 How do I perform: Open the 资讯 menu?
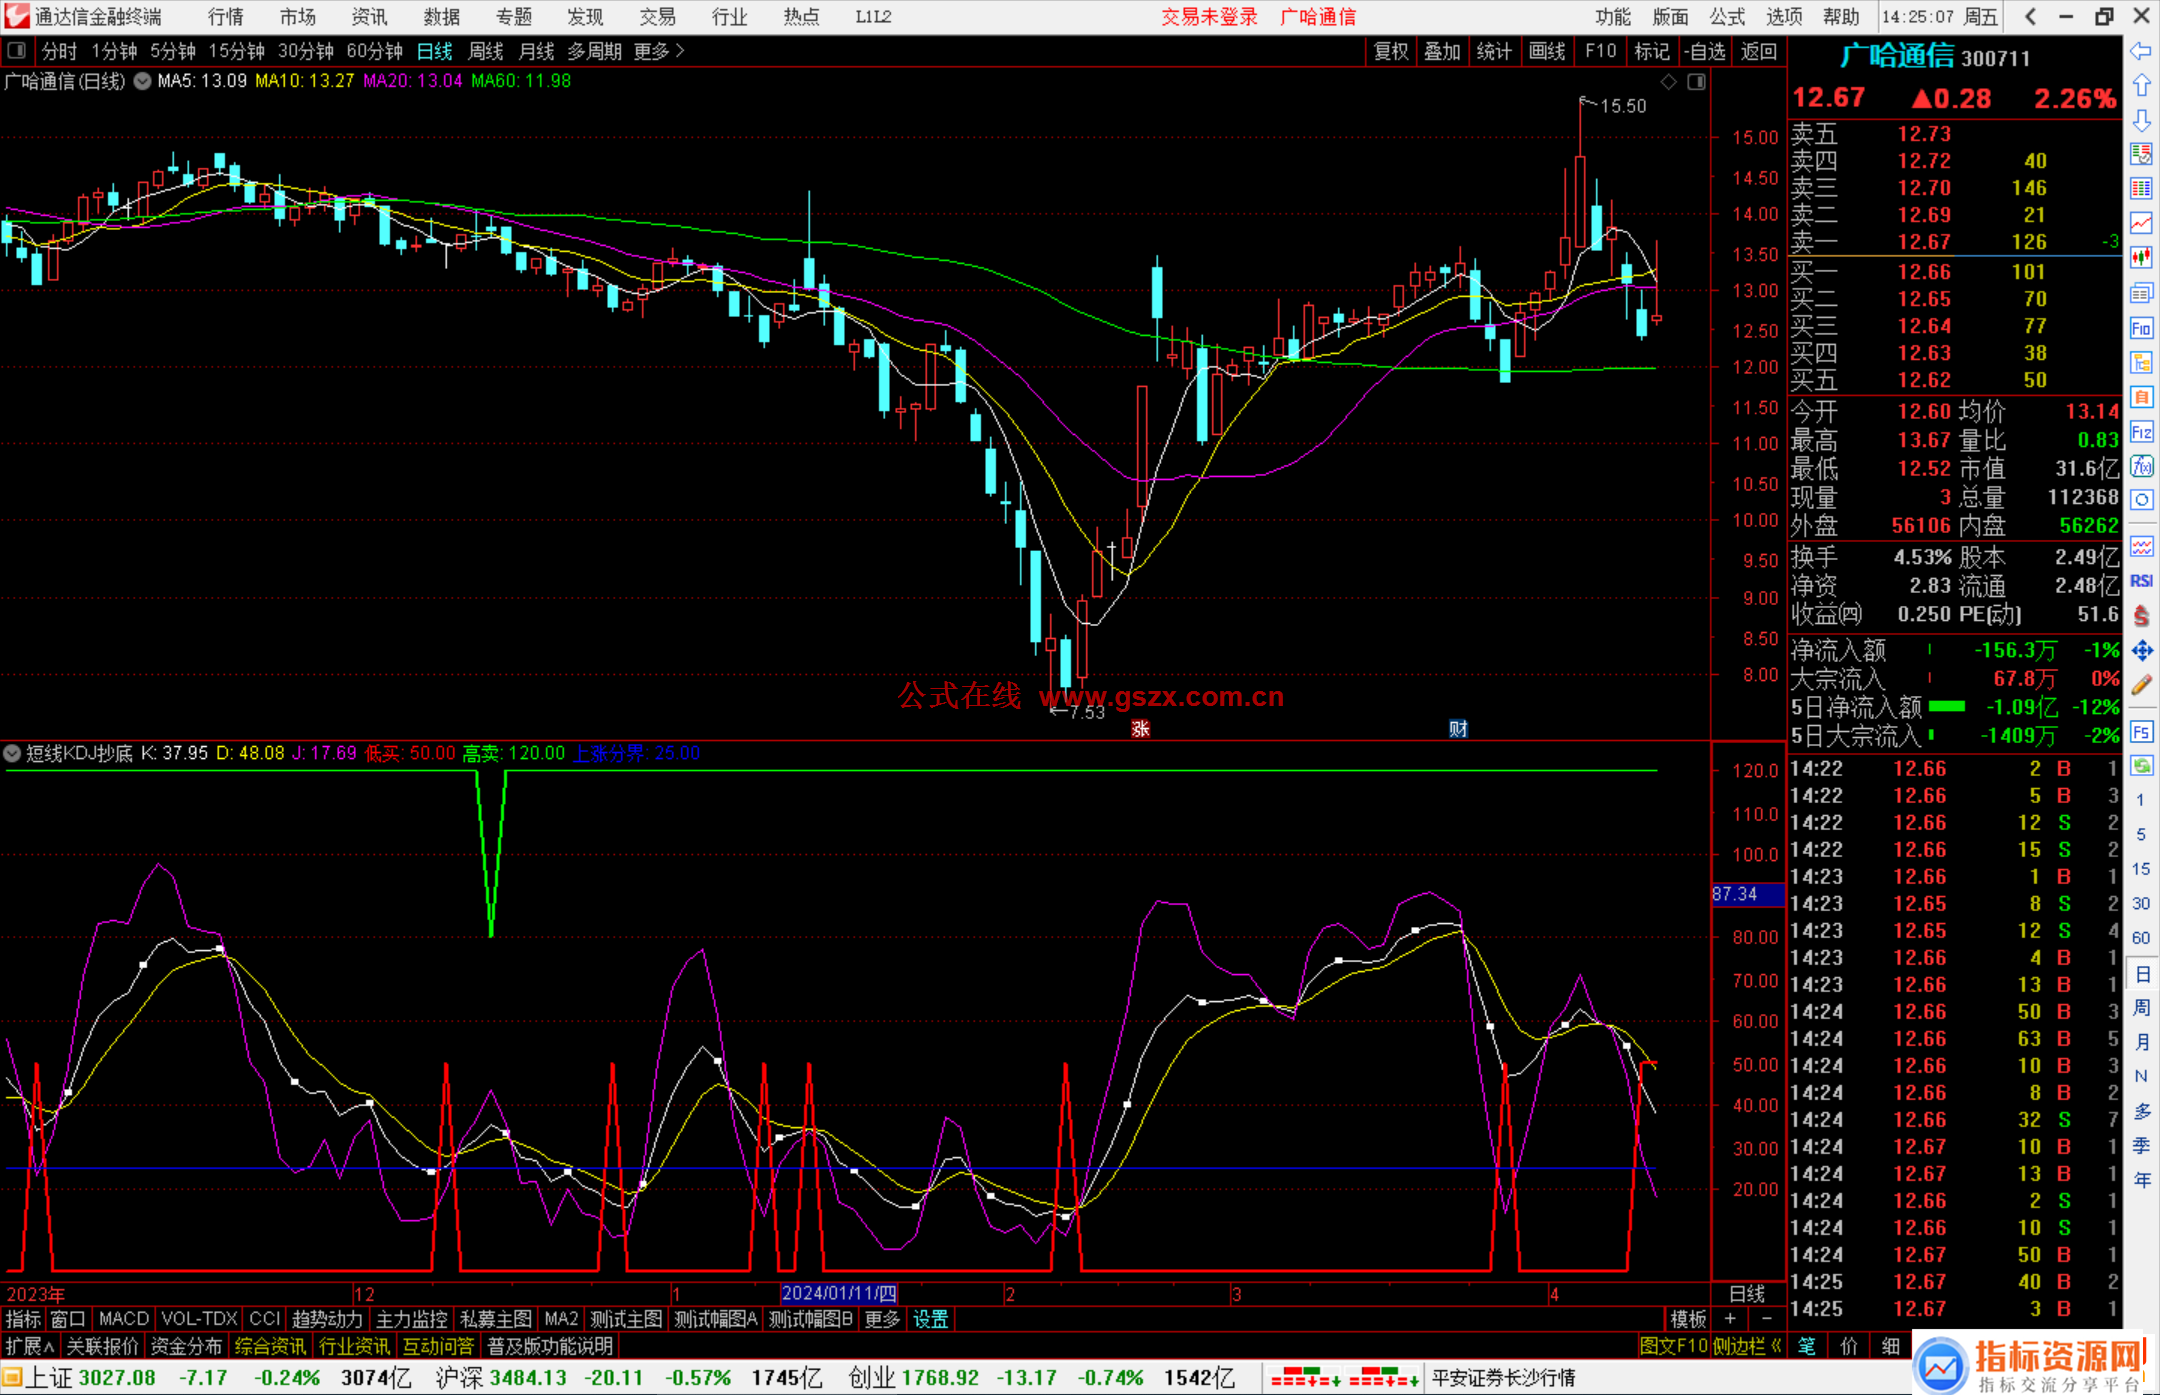coord(370,16)
